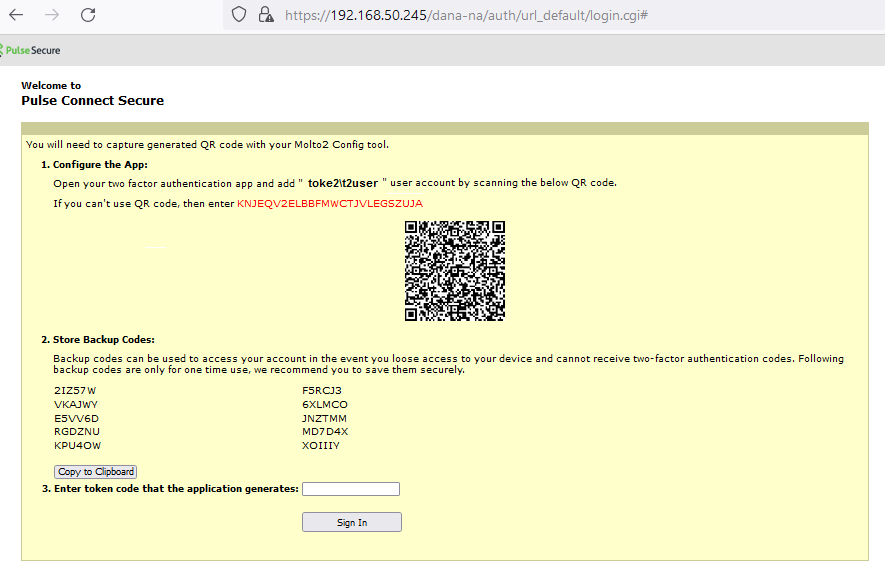Open the shield tracking protection icon

tap(239, 15)
